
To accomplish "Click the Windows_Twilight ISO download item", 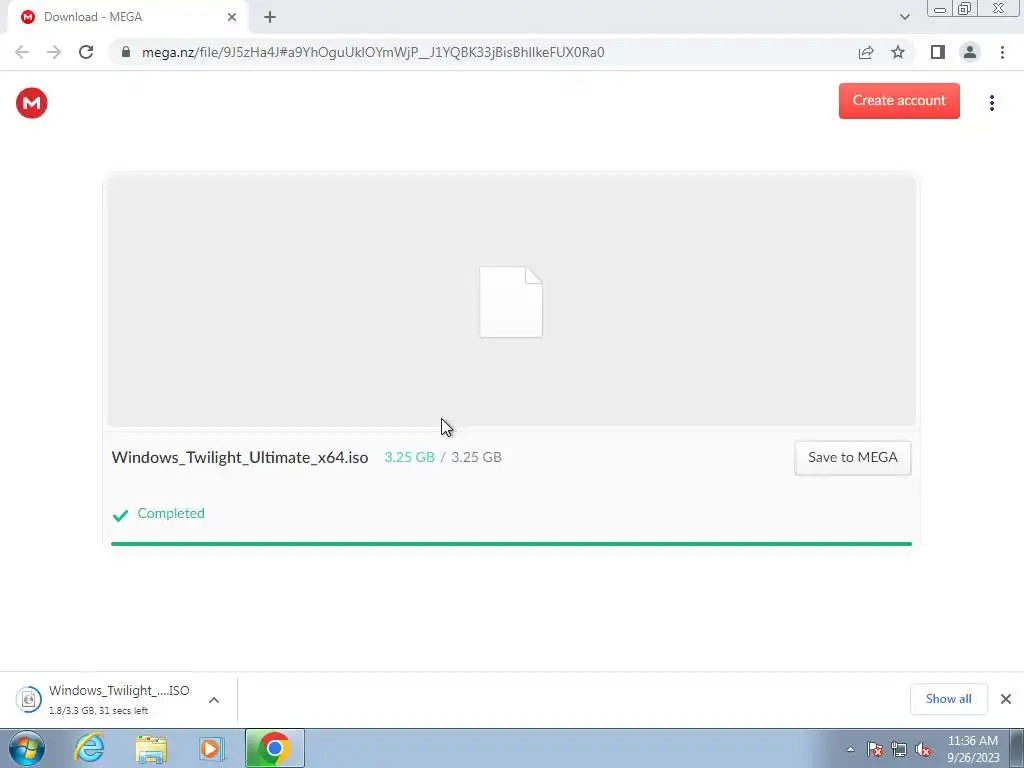I will pos(119,699).
